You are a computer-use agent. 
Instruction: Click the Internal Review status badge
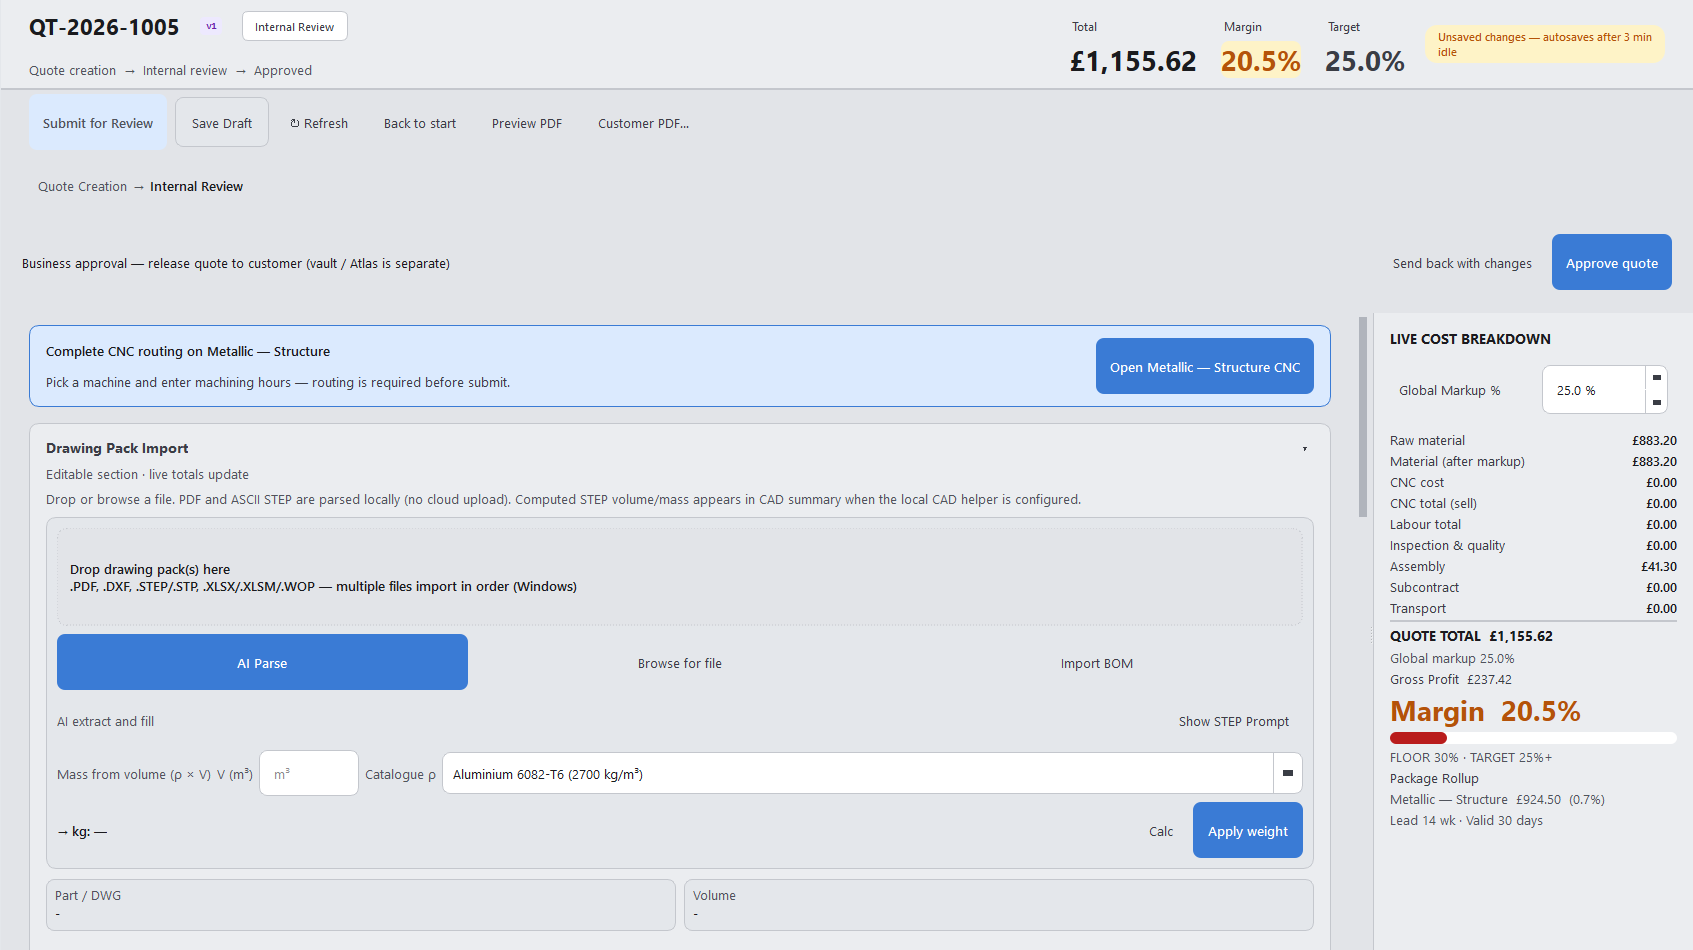point(294,27)
